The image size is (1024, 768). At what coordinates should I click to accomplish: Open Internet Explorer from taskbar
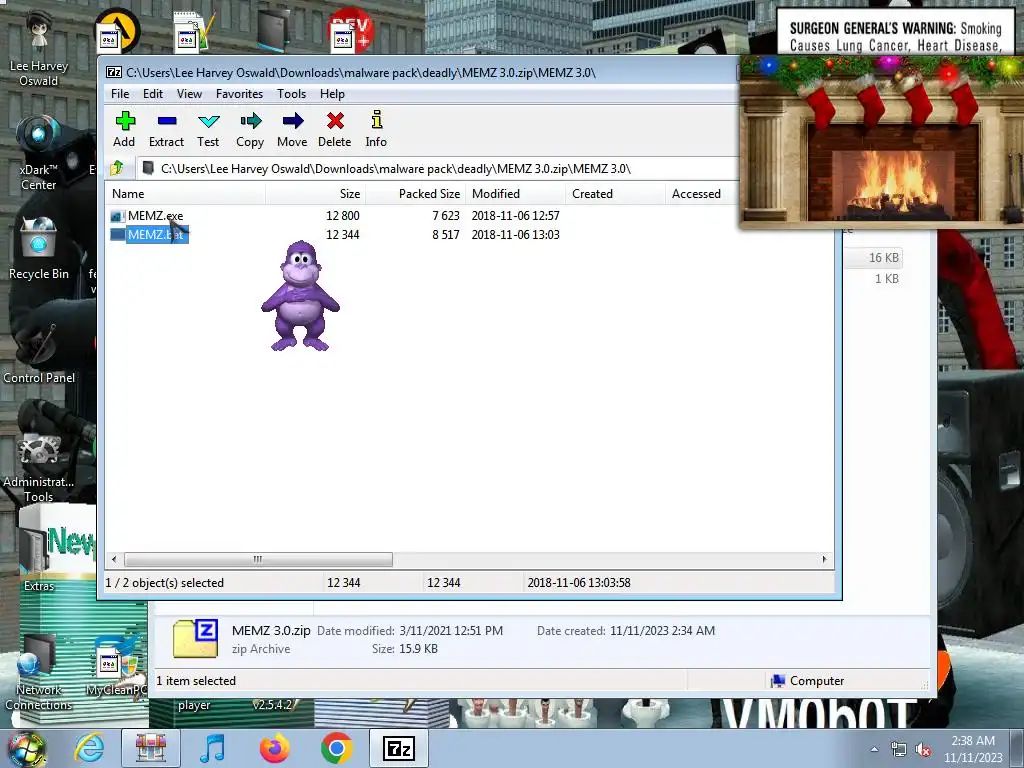coord(89,748)
